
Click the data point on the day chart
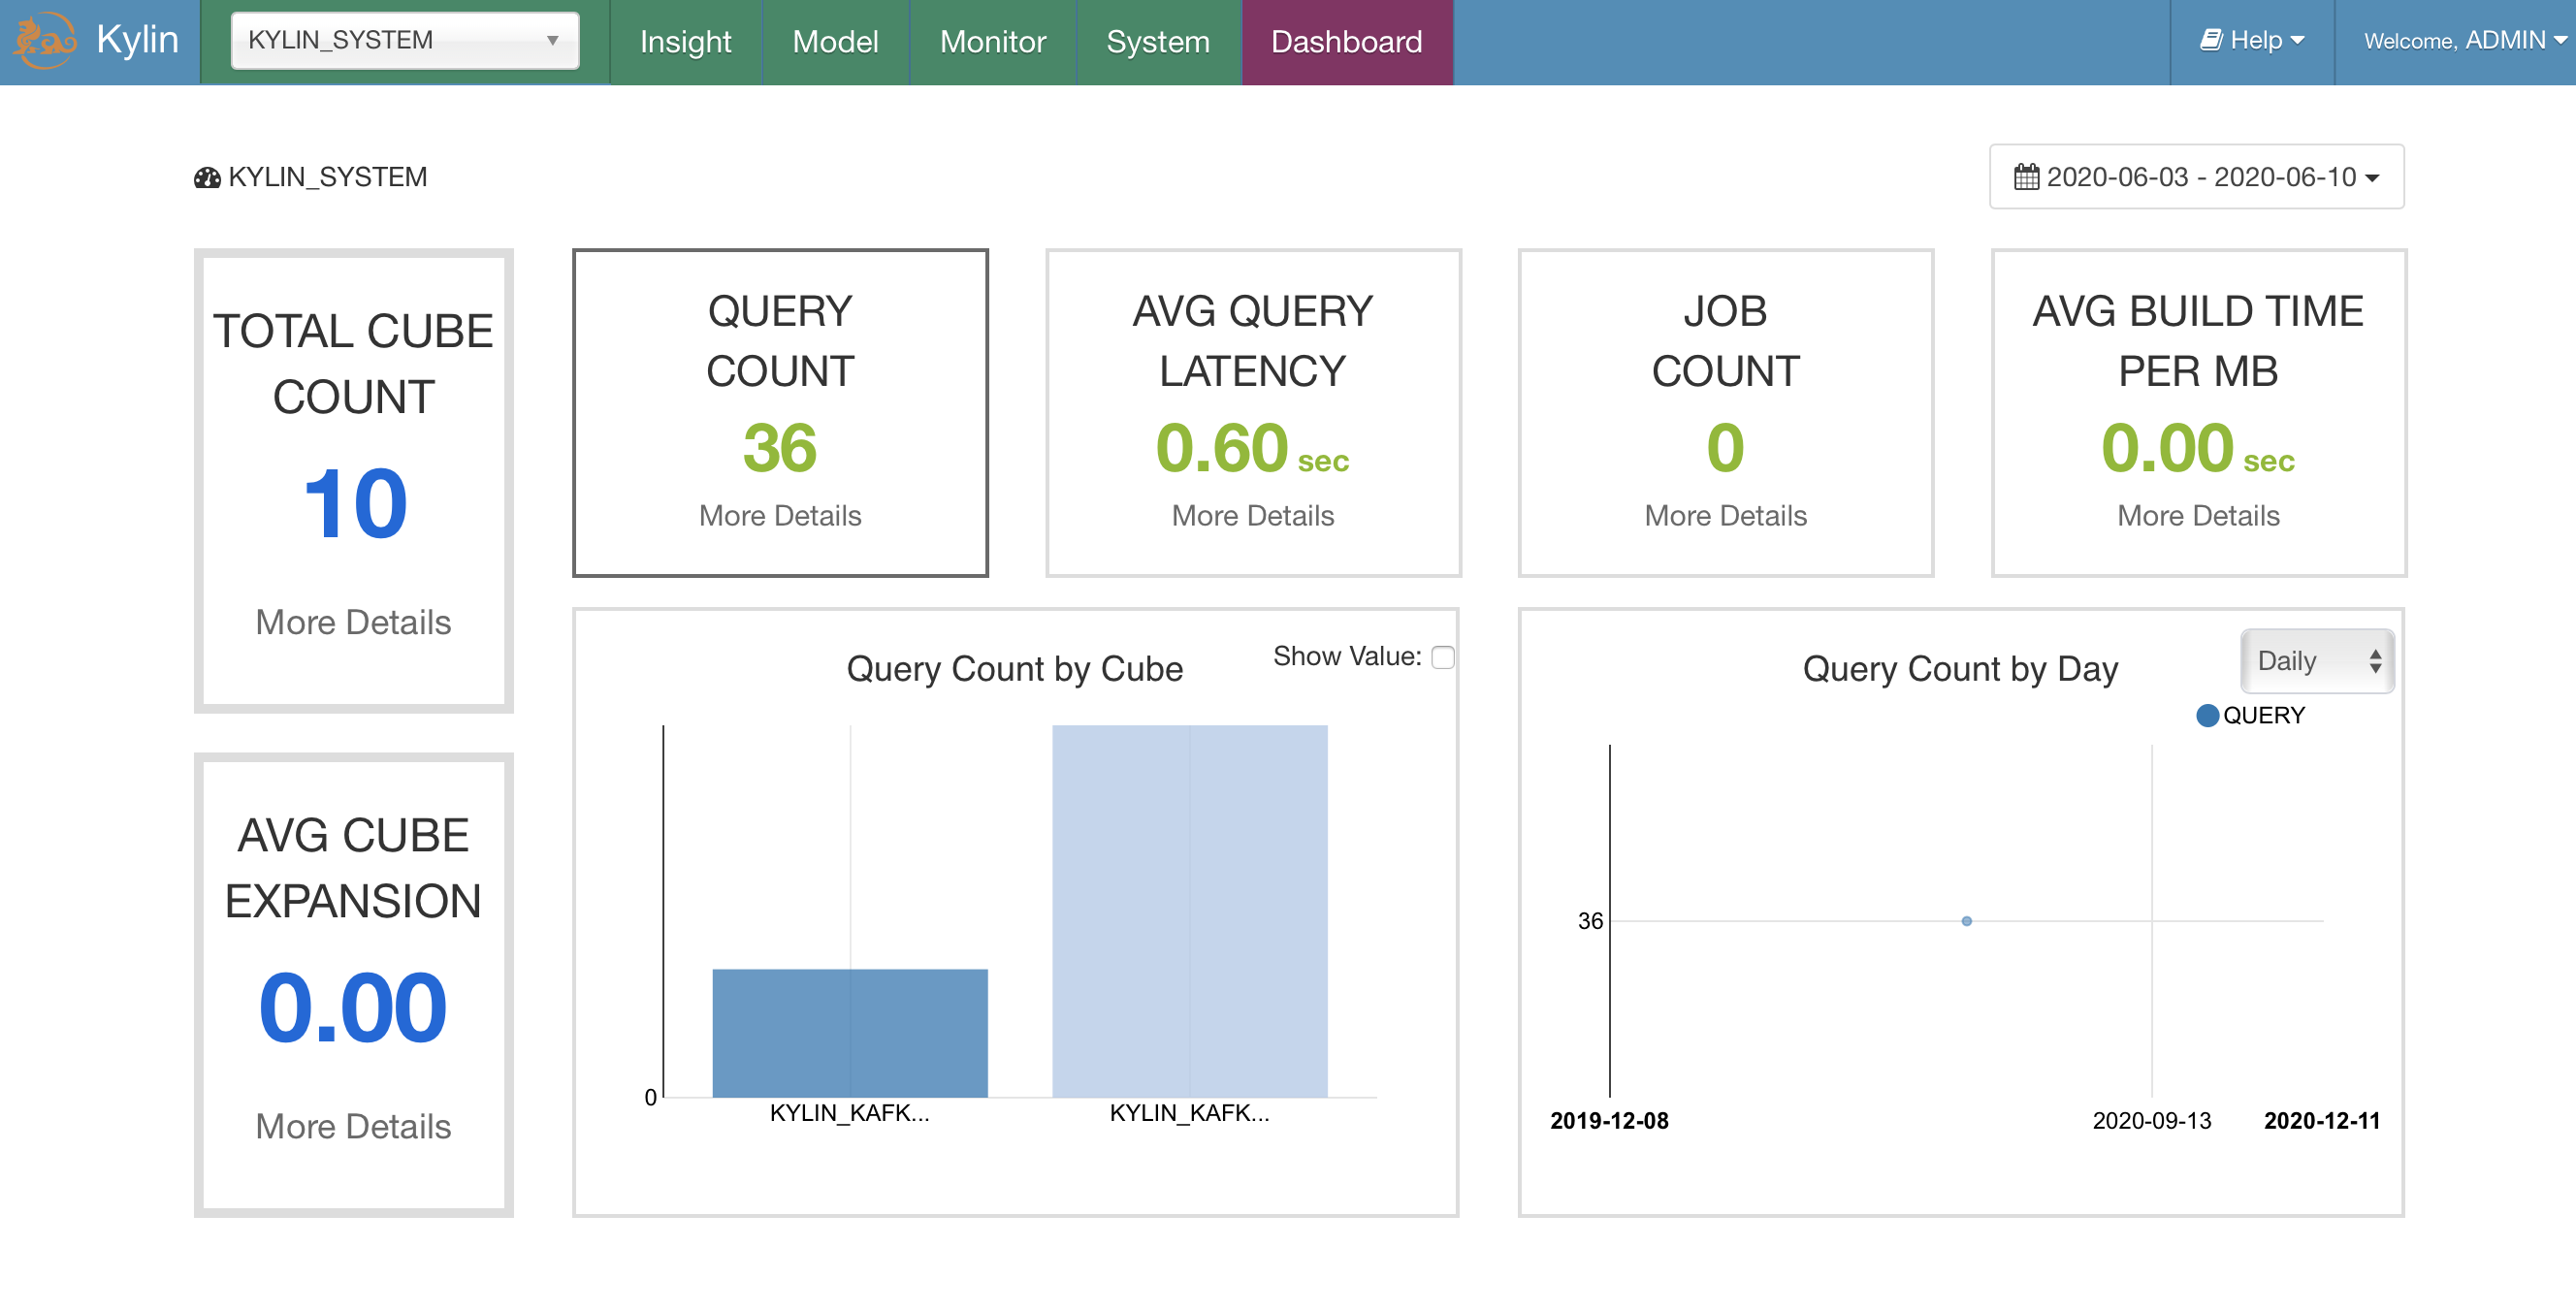click(x=1966, y=921)
